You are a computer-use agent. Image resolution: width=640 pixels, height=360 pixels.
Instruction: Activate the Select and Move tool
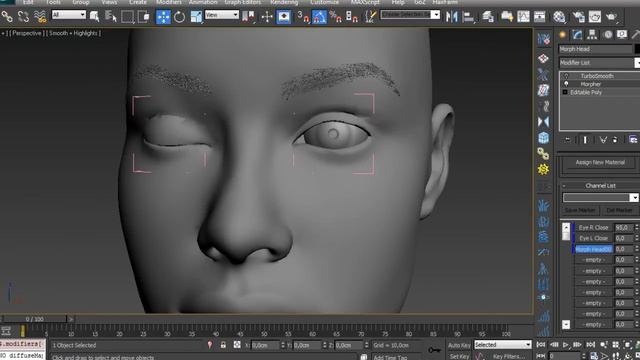[163, 17]
